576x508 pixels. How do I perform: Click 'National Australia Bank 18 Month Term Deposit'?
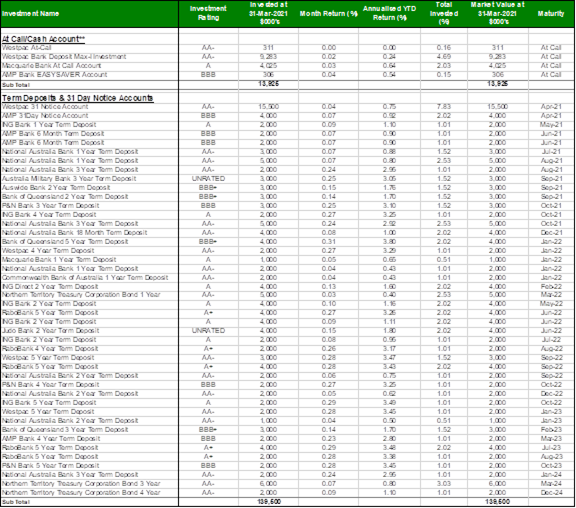click(74, 233)
